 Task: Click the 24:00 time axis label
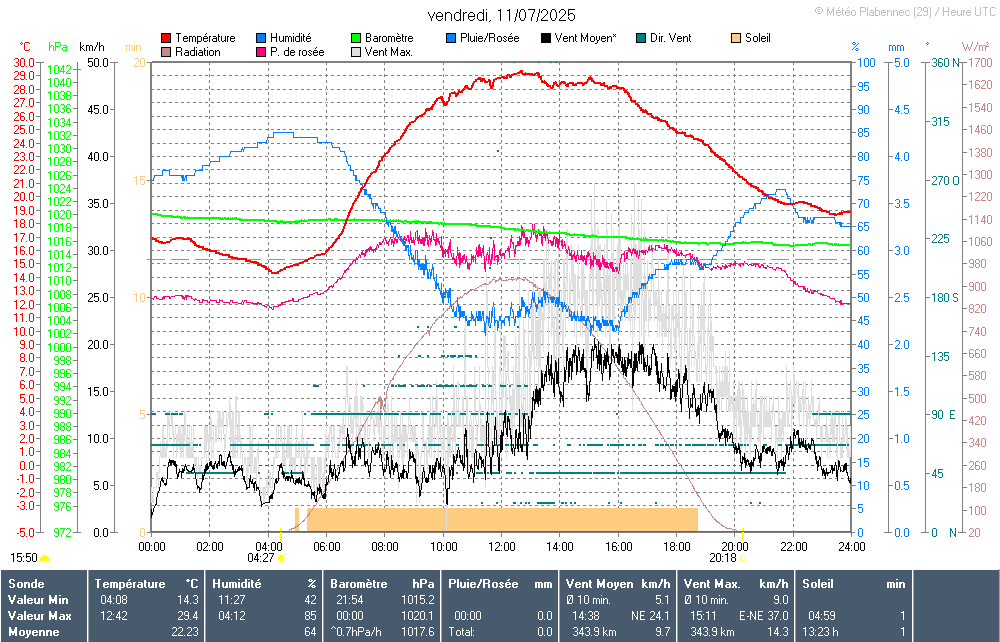point(851,546)
